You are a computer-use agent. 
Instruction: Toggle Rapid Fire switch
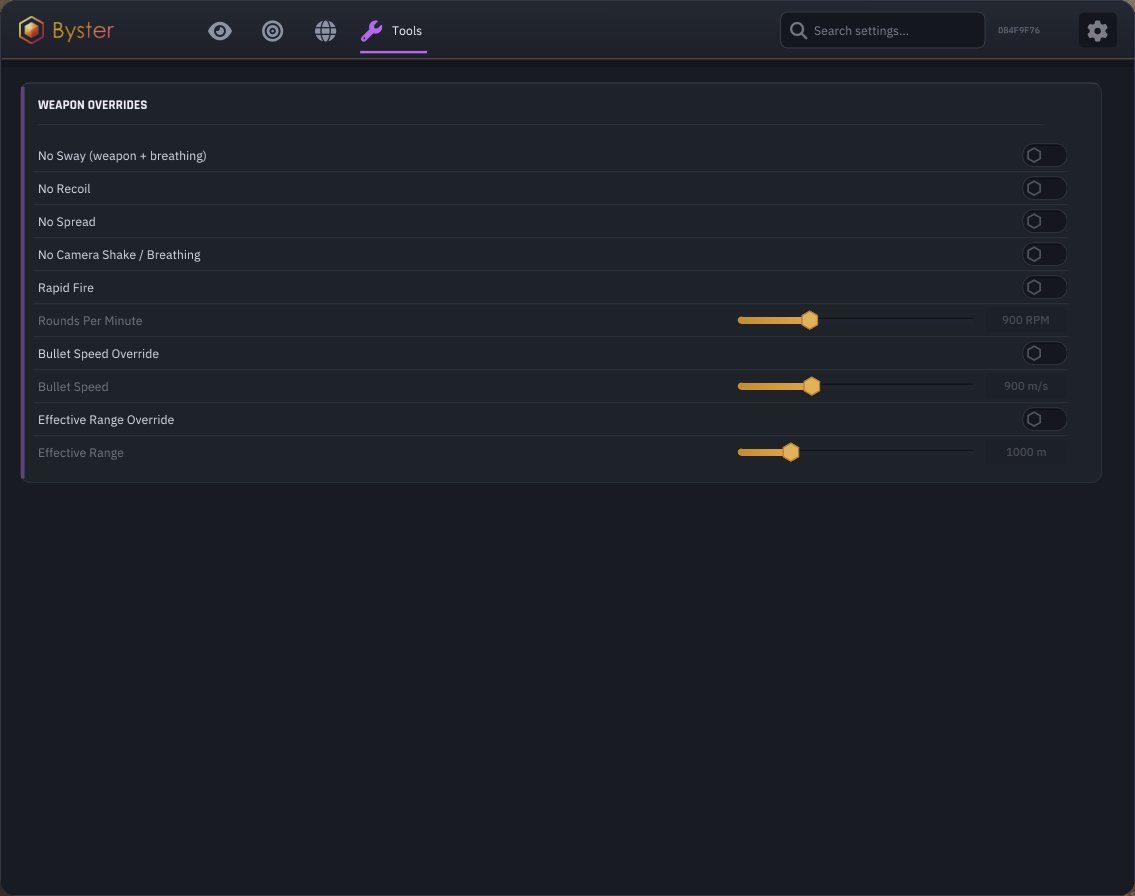1044,287
